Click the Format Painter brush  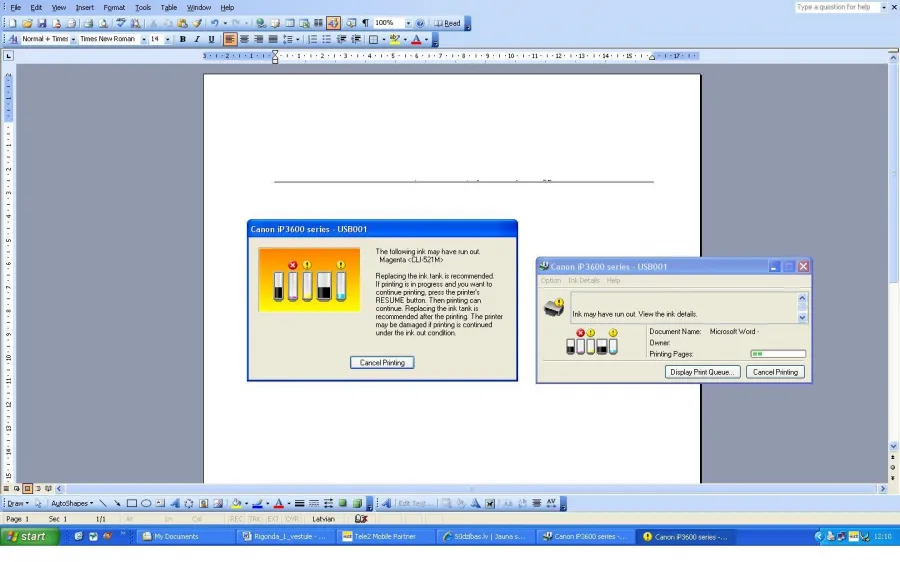click(197, 24)
